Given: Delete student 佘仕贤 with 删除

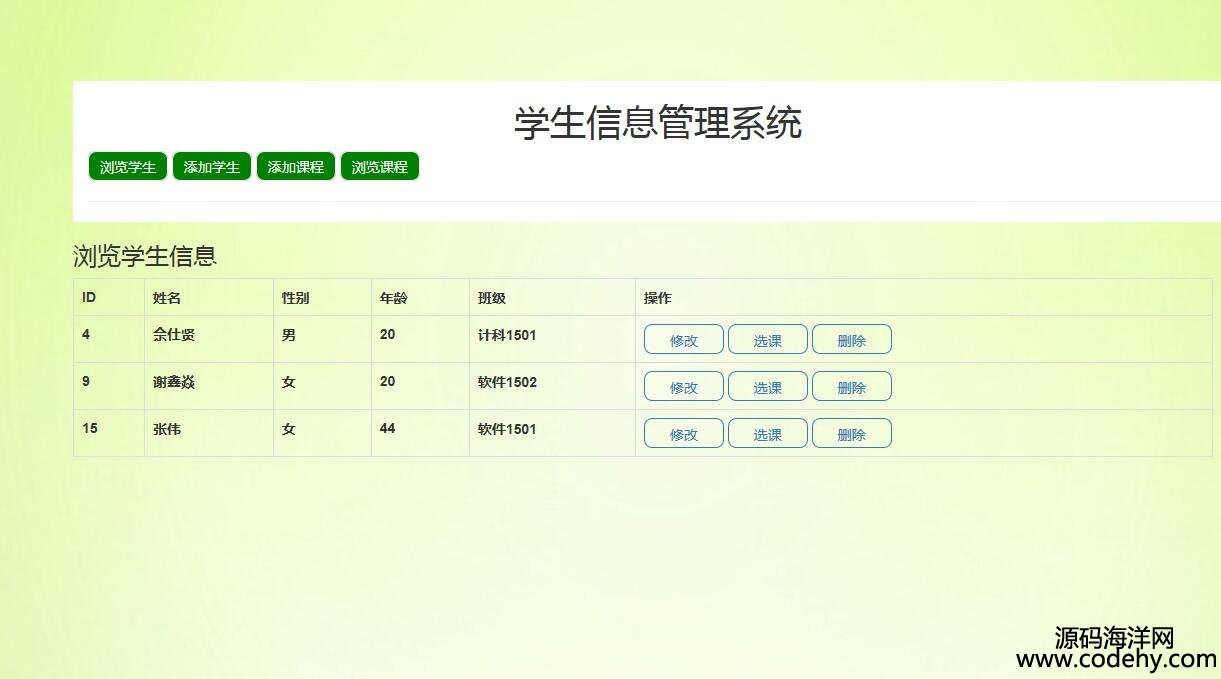Looking at the screenshot, I should click(852, 340).
